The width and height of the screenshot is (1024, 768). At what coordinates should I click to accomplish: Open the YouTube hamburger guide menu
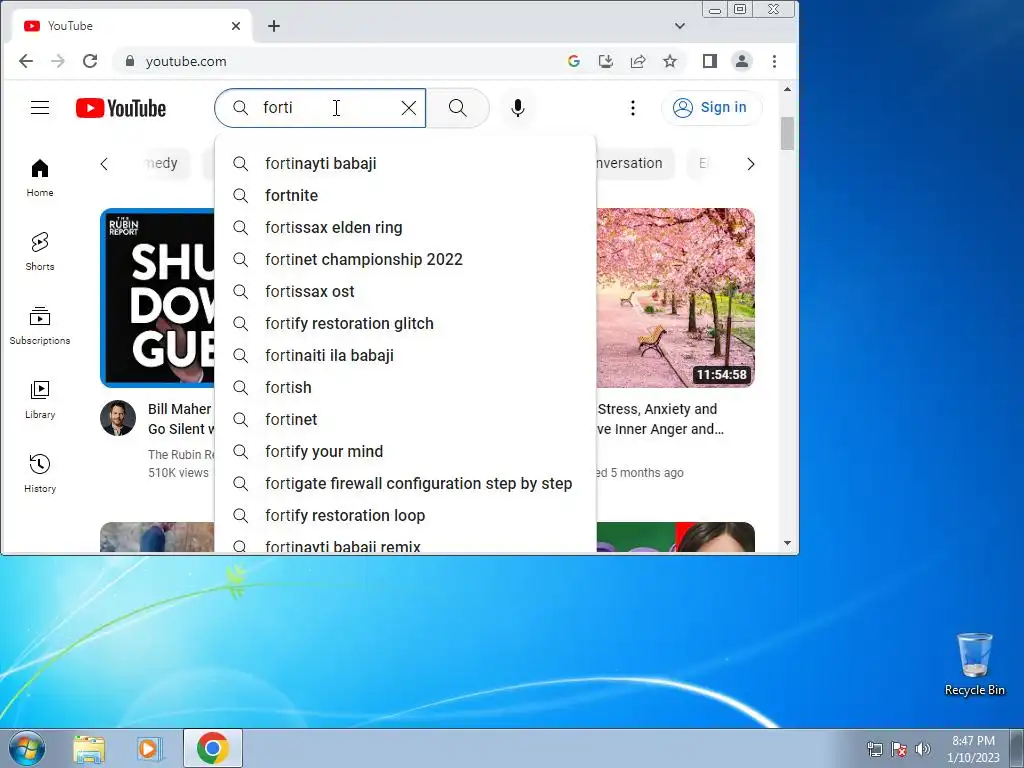click(40, 108)
